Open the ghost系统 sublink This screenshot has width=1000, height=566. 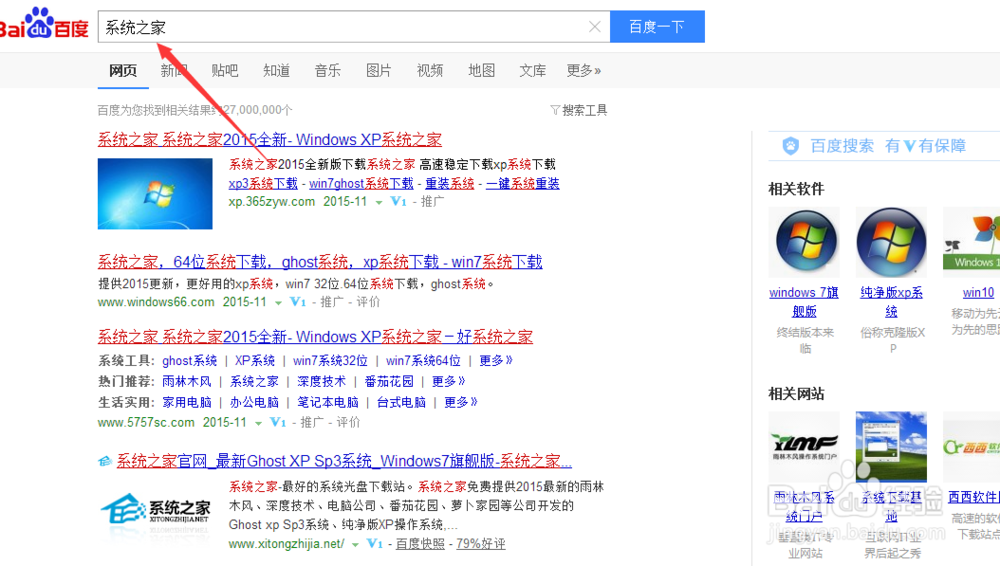[x=189, y=361]
